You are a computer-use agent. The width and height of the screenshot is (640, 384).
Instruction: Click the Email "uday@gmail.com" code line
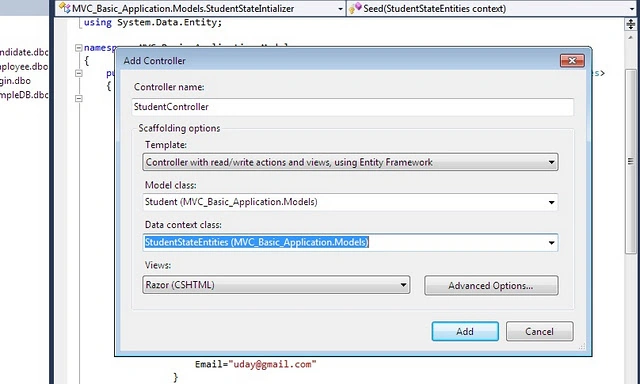click(x=256, y=364)
